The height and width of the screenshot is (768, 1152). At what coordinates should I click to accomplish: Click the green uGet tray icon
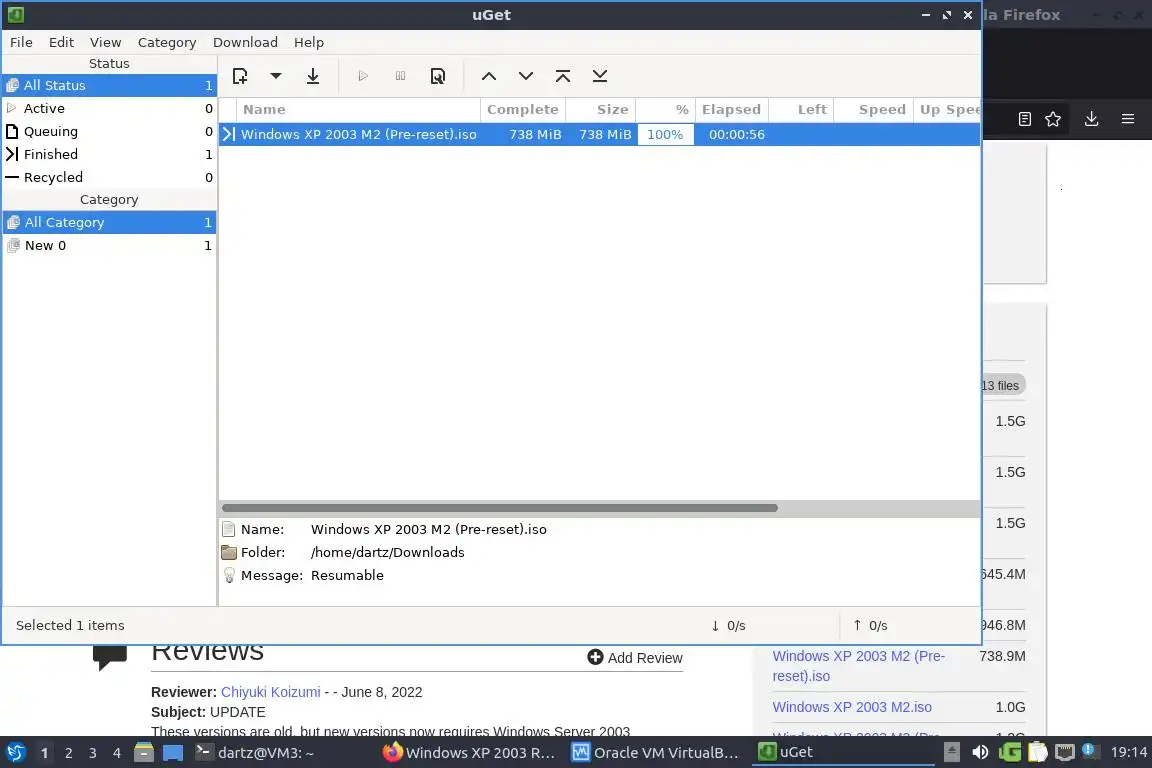tap(1010, 753)
